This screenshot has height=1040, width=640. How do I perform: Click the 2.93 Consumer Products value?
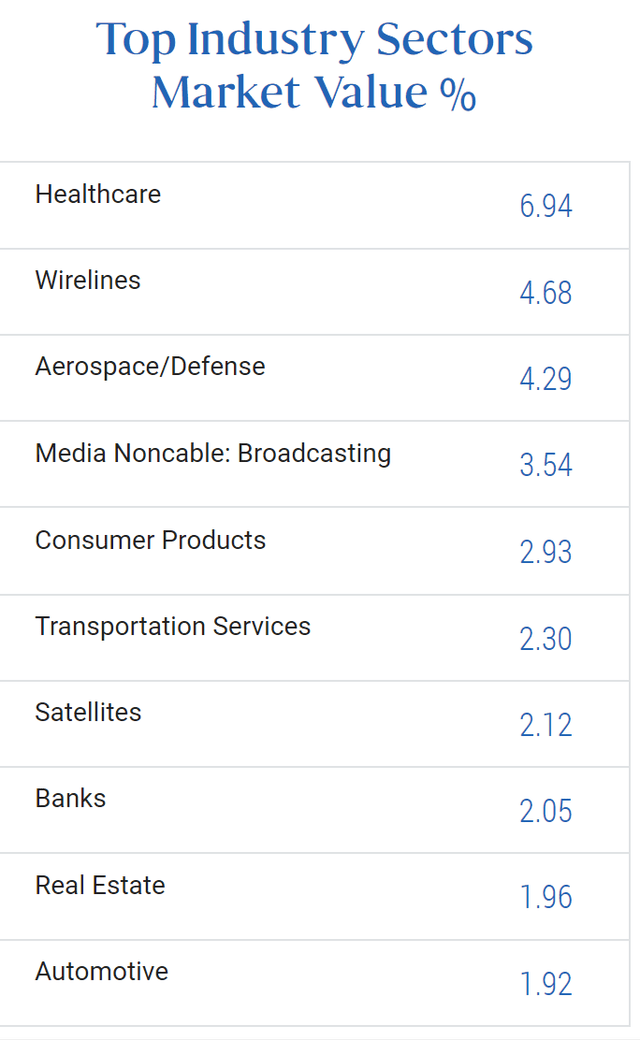tap(545, 552)
